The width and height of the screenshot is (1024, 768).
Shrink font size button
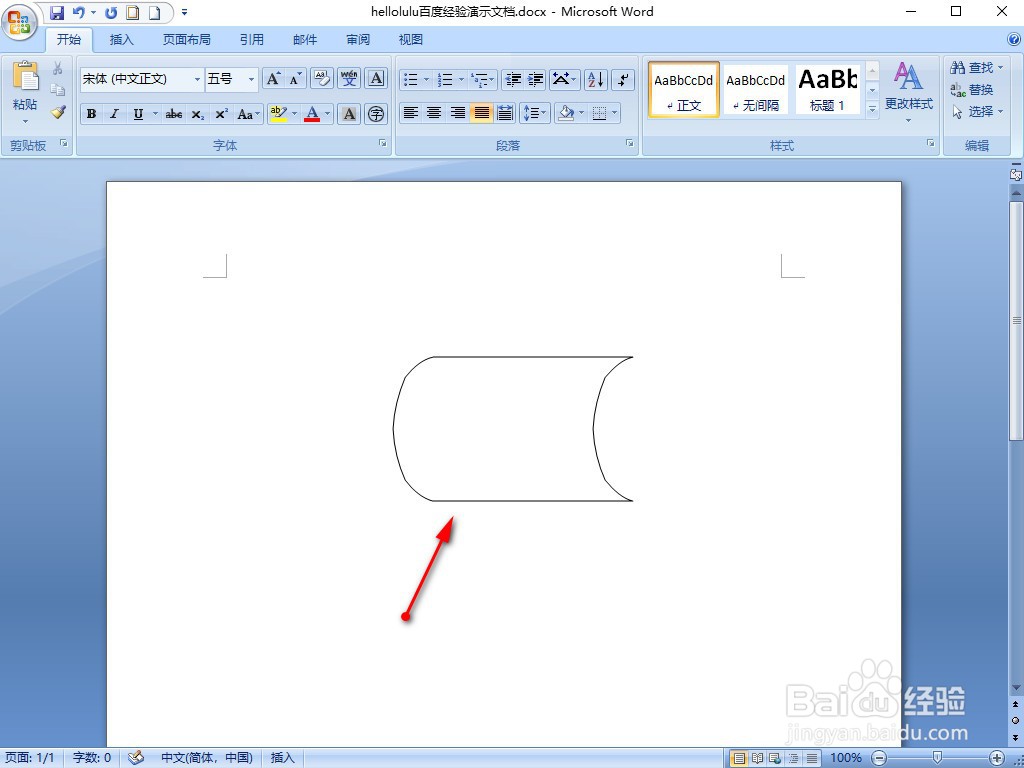click(295, 79)
